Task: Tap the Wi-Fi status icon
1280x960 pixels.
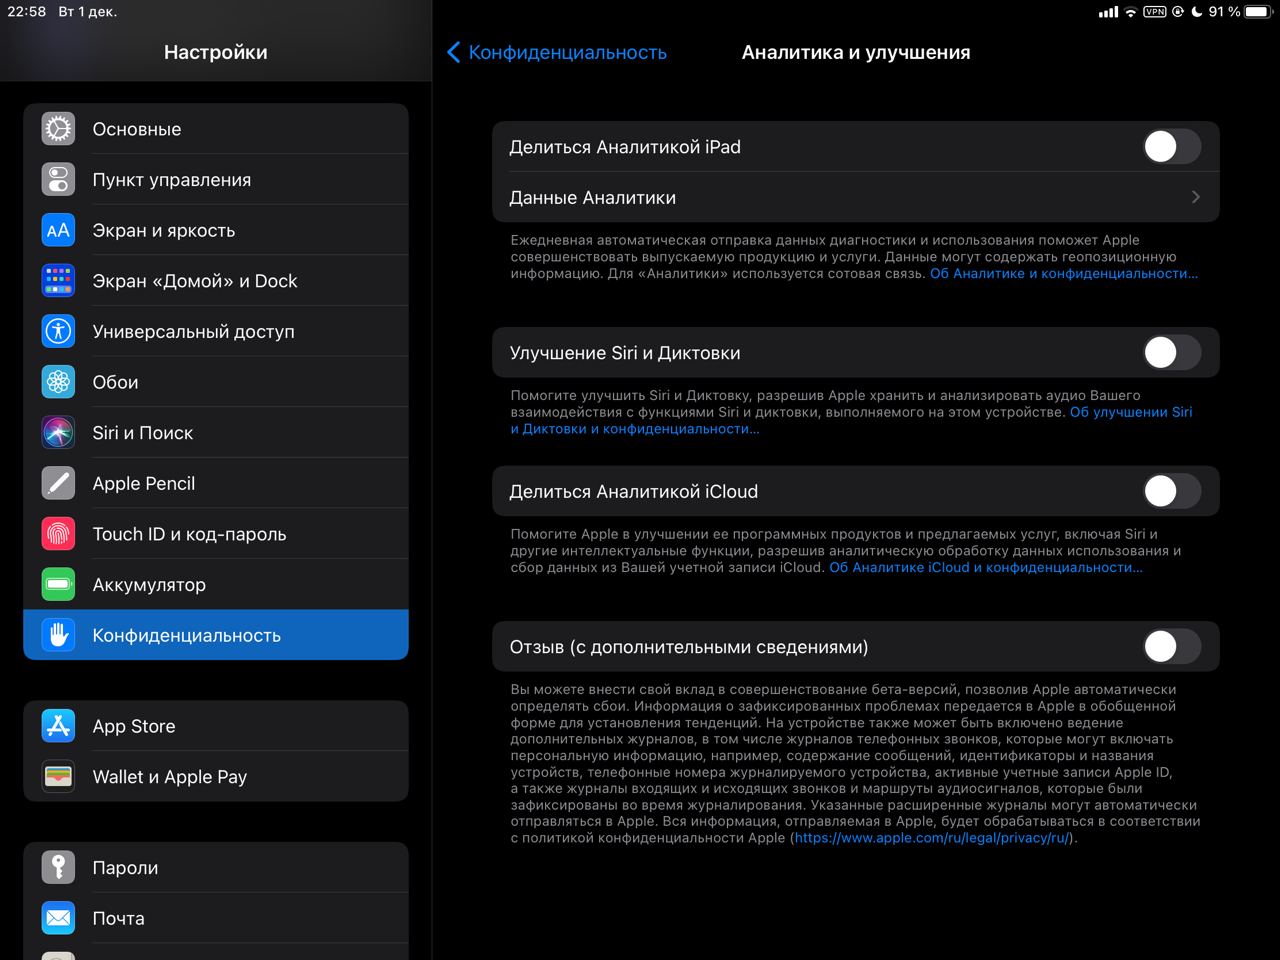Action: pos(1131,12)
